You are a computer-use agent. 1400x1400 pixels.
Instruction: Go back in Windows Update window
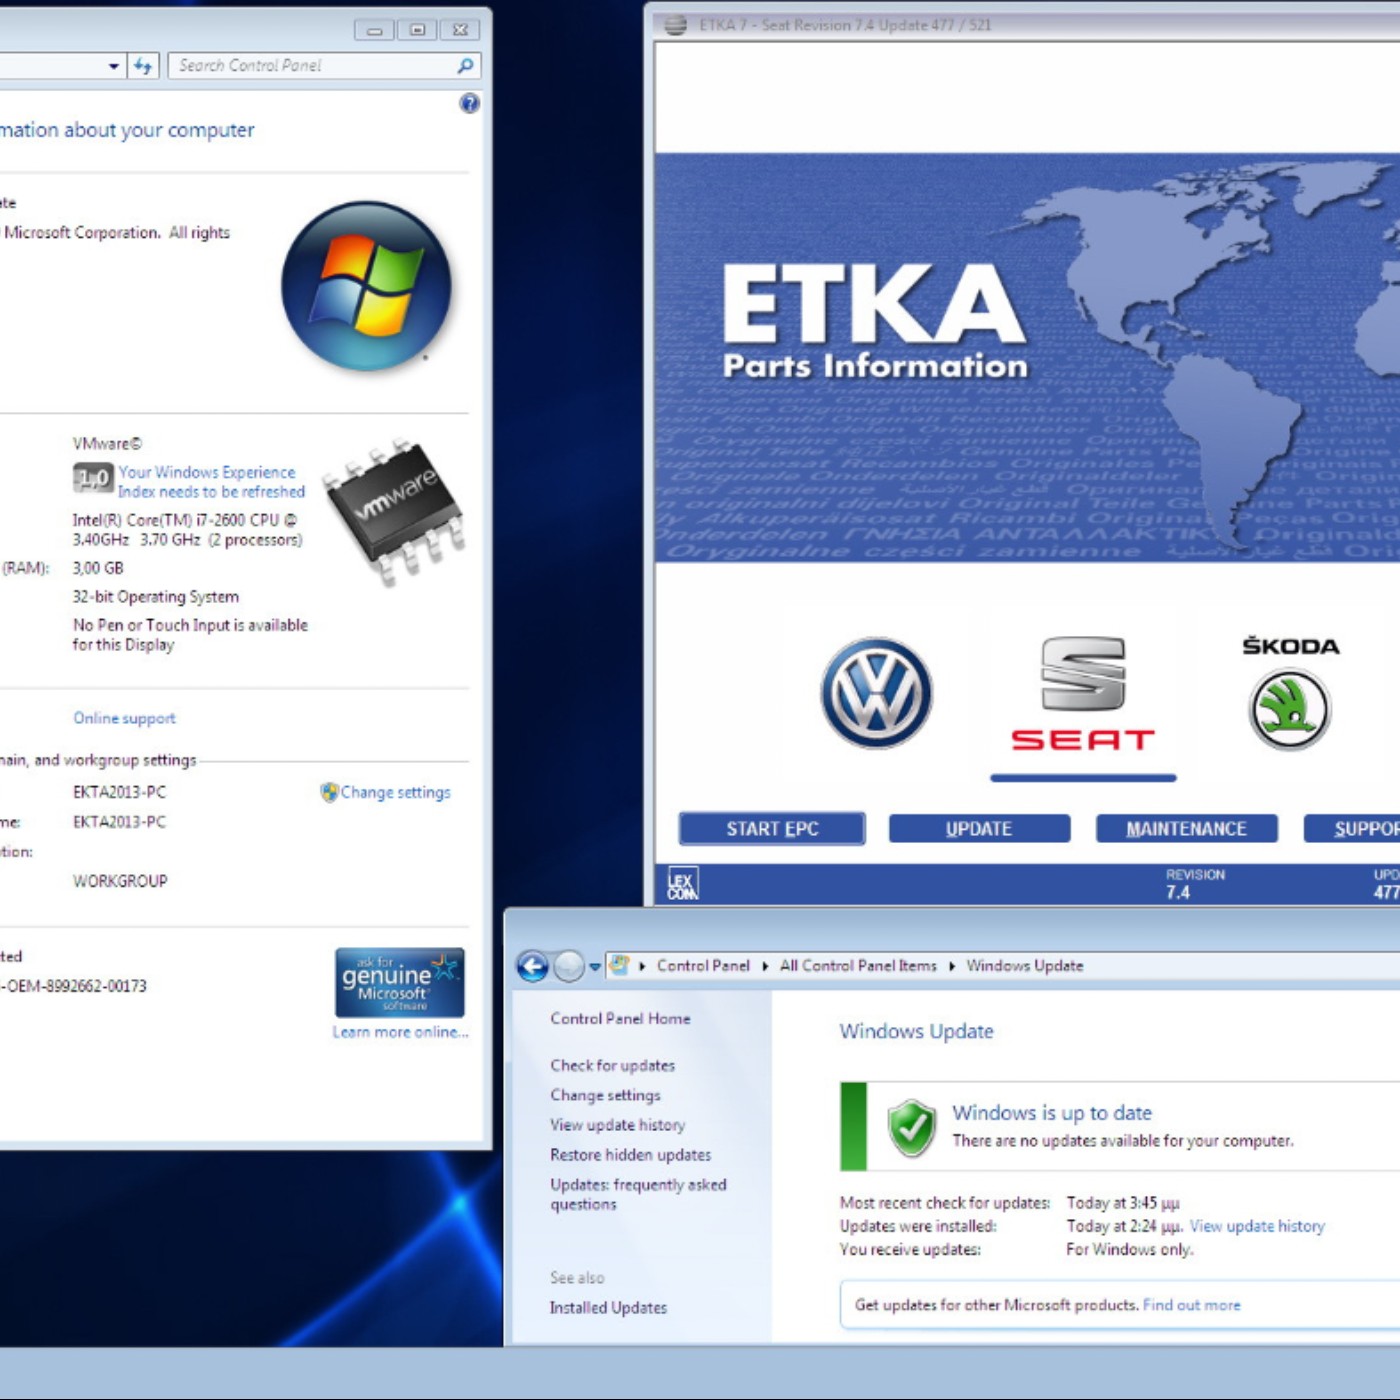pos(533,966)
